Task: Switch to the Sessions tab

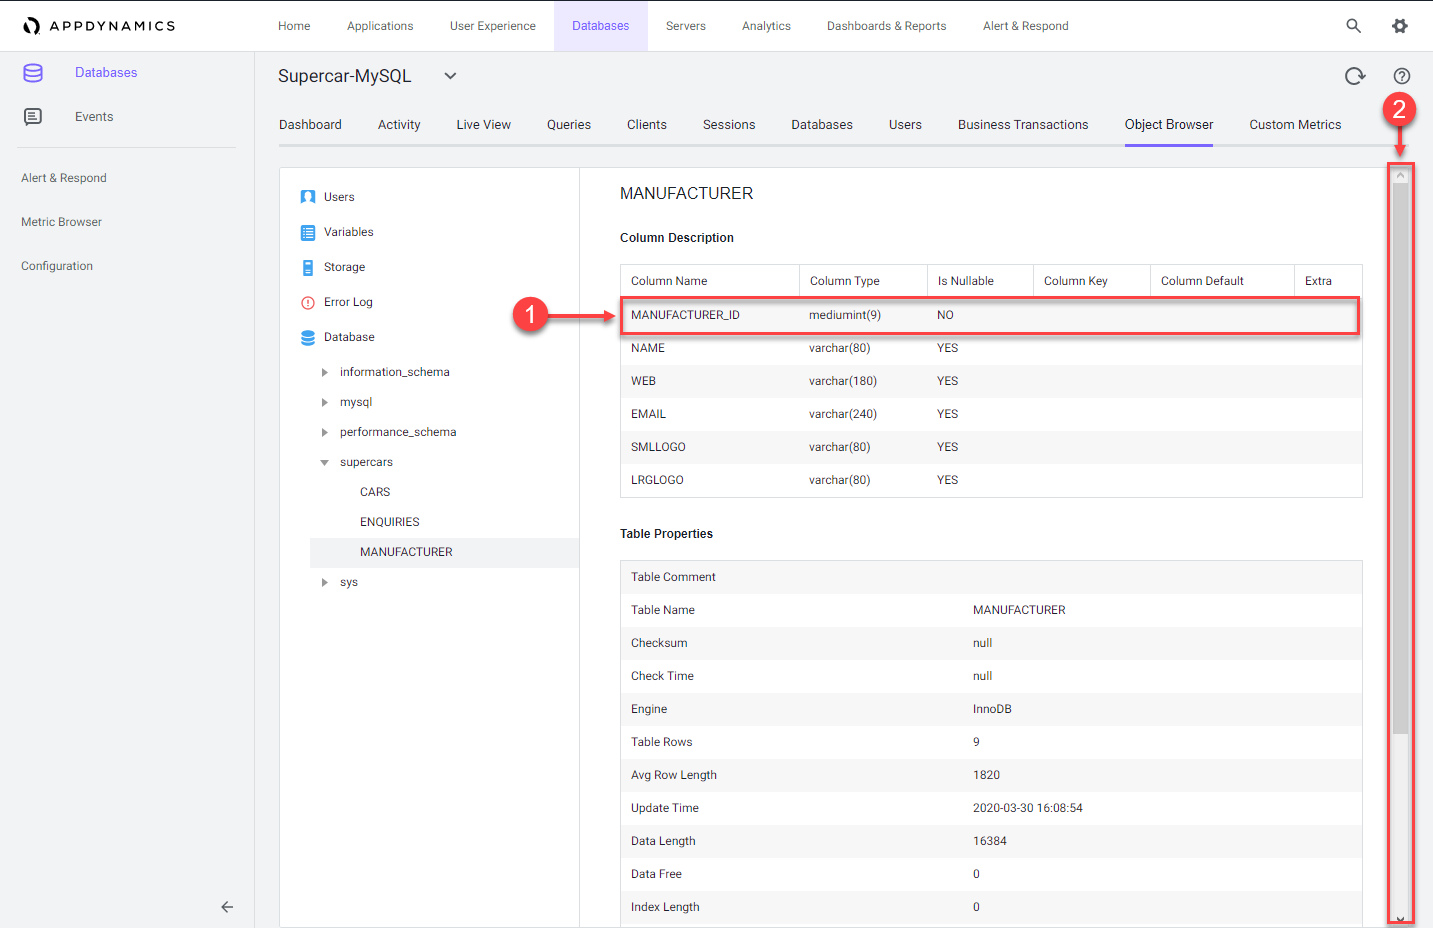Action: (729, 125)
